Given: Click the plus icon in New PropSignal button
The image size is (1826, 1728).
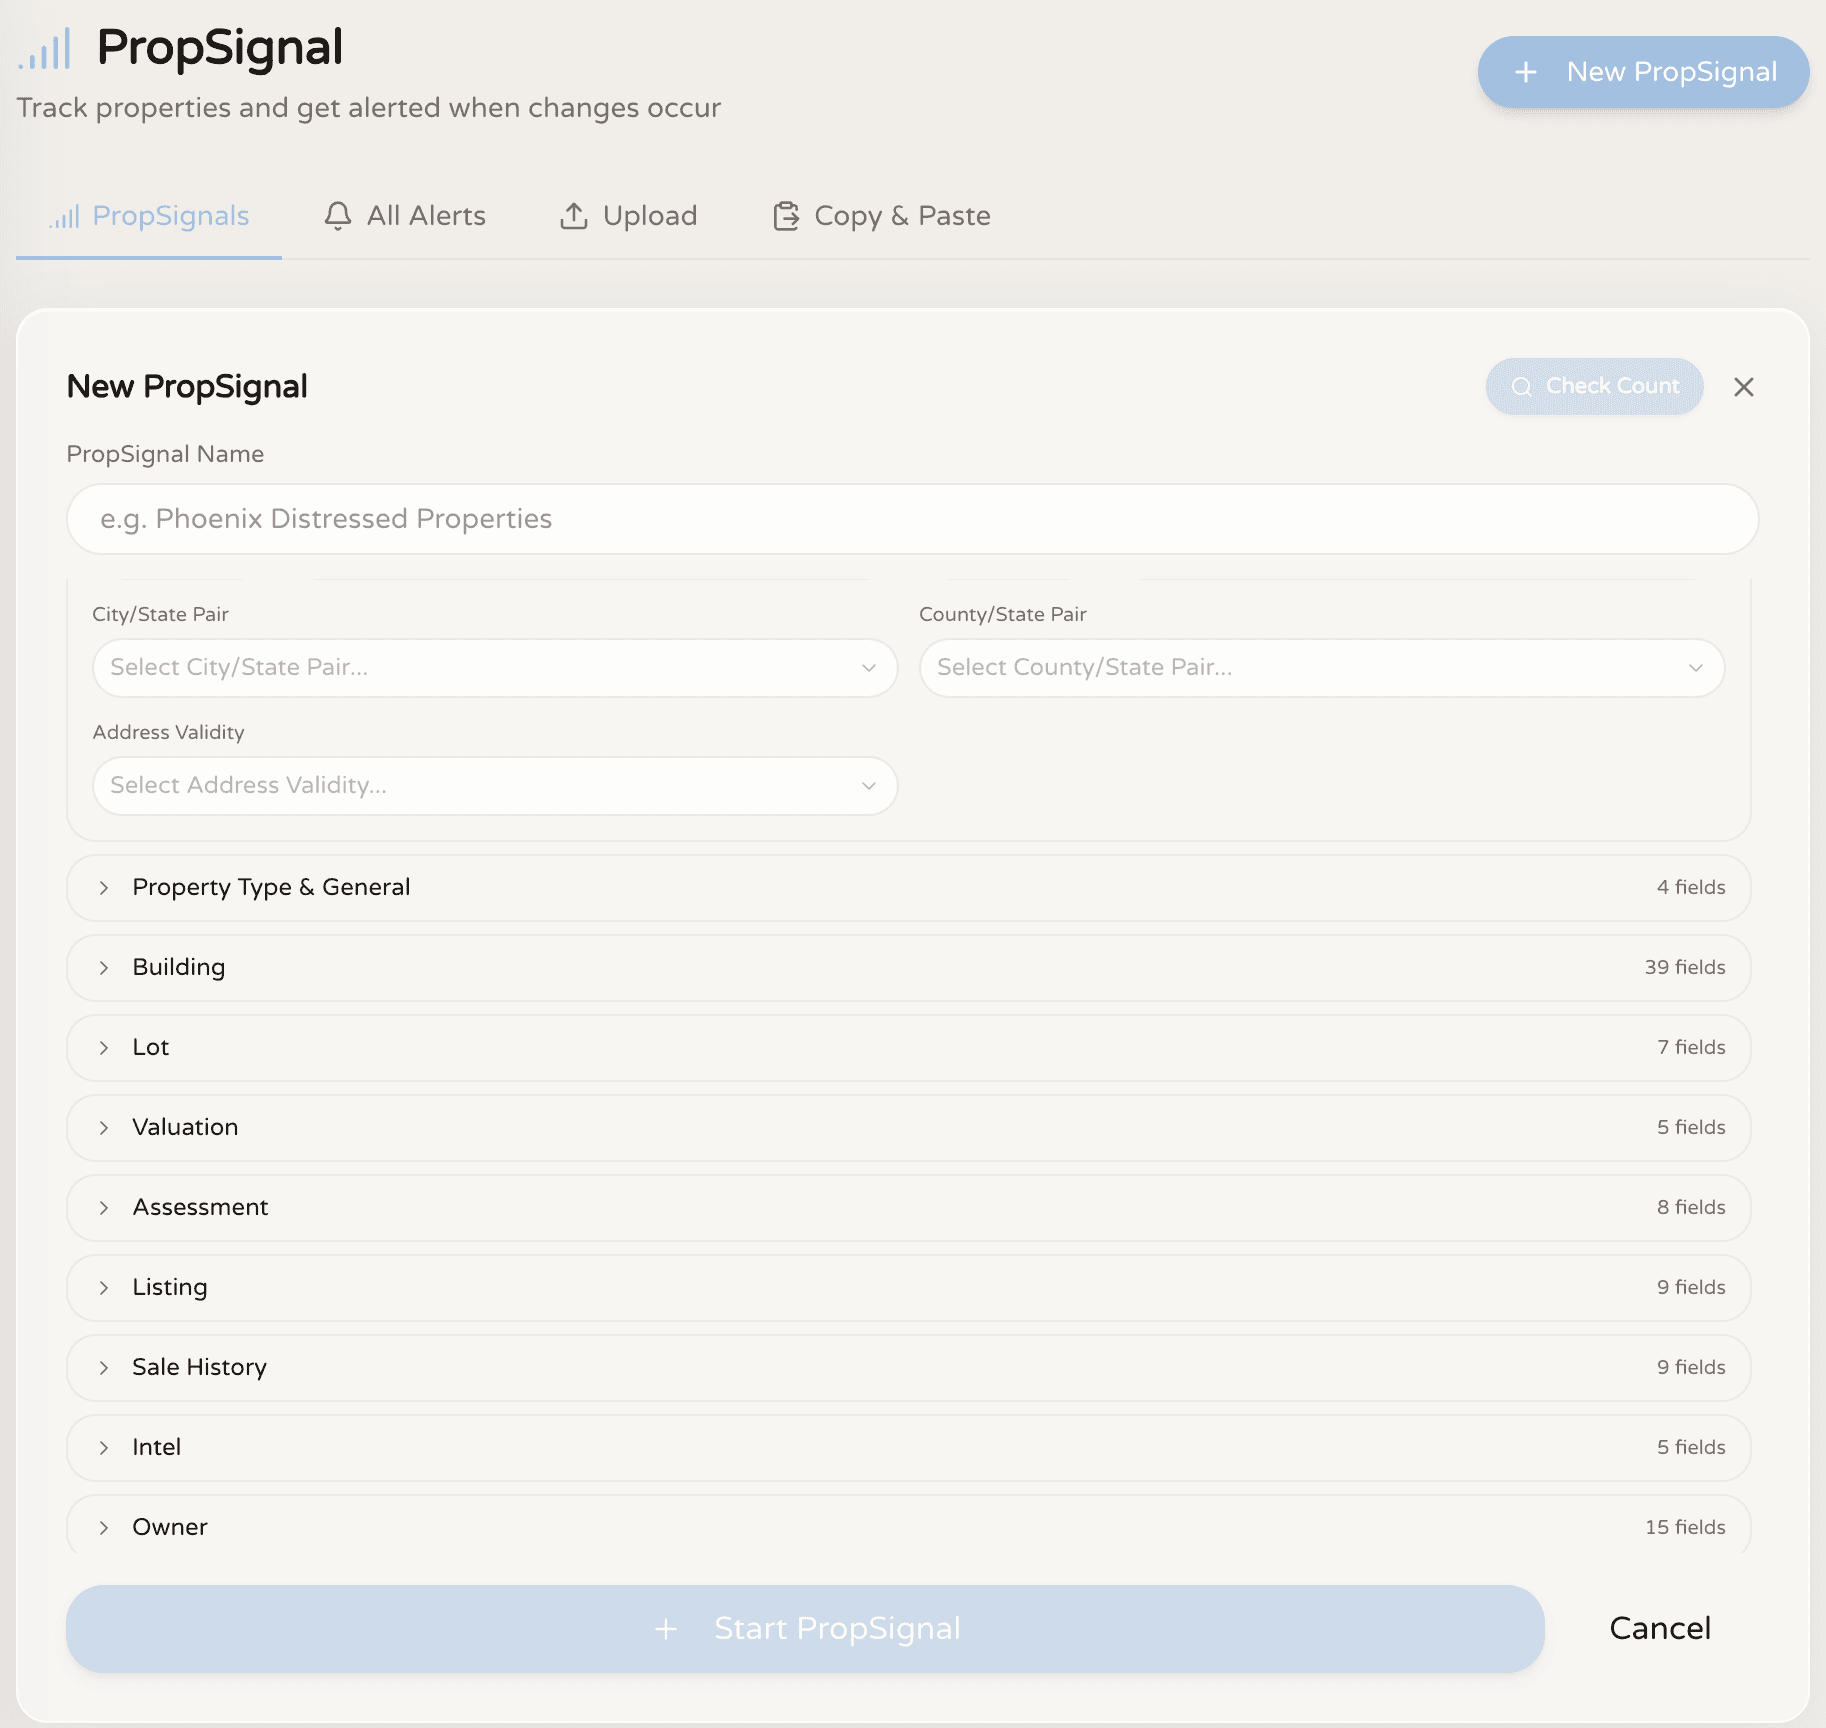Looking at the screenshot, I should 1525,72.
